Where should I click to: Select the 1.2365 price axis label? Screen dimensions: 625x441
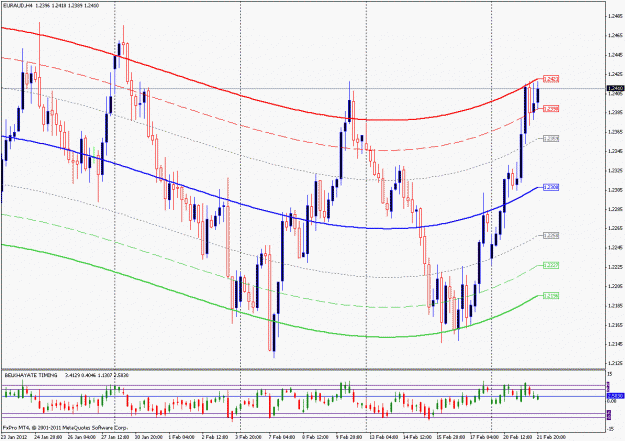tap(616, 132)
